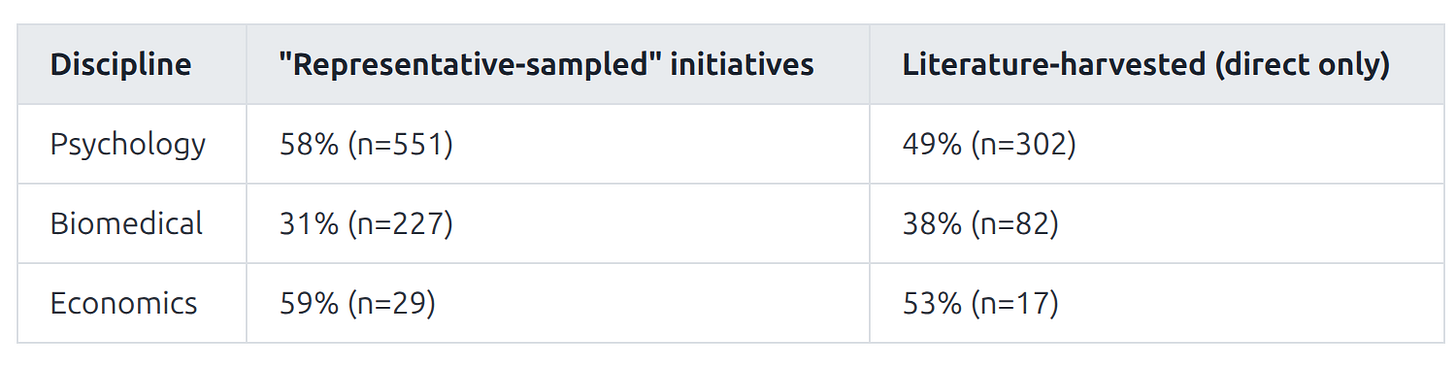This screenshot has width=1456, height=371.
Task: Select the Economics row label
Action: click(124, 303)
